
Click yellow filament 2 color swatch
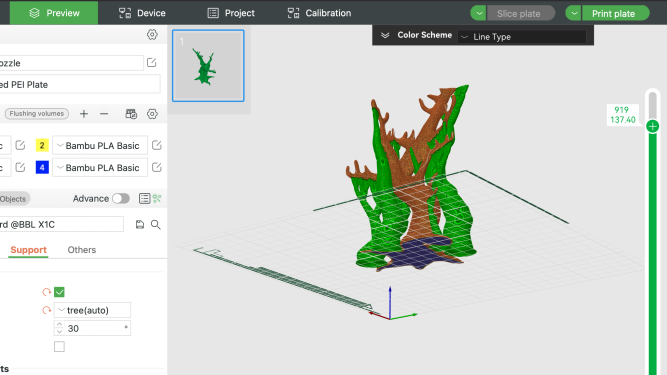(42, 145)
